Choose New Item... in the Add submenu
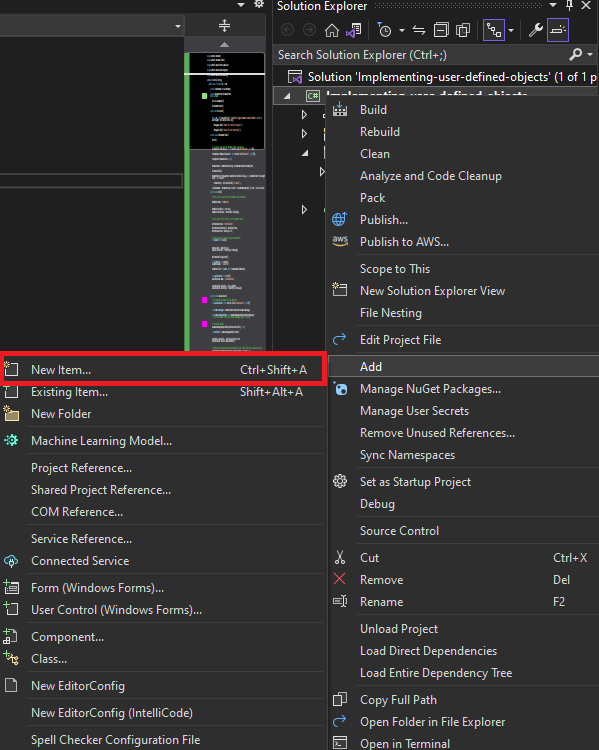Viewport: 599px width, 750px height. (163, 370)
